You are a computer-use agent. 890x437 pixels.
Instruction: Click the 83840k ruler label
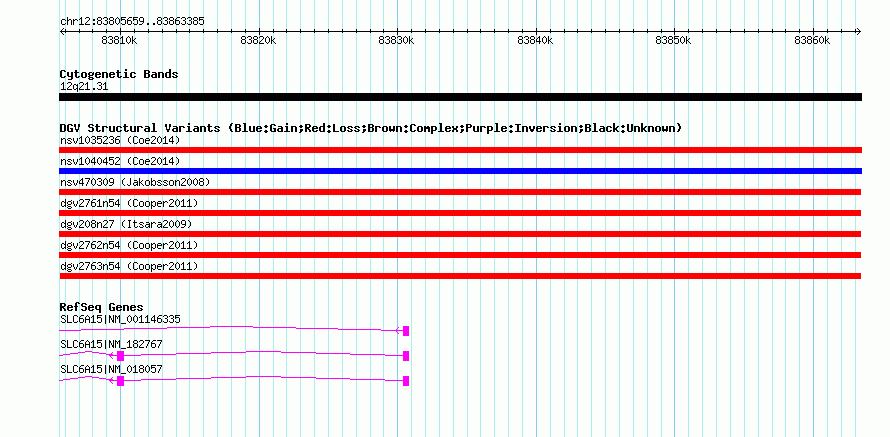click(535, 41)
